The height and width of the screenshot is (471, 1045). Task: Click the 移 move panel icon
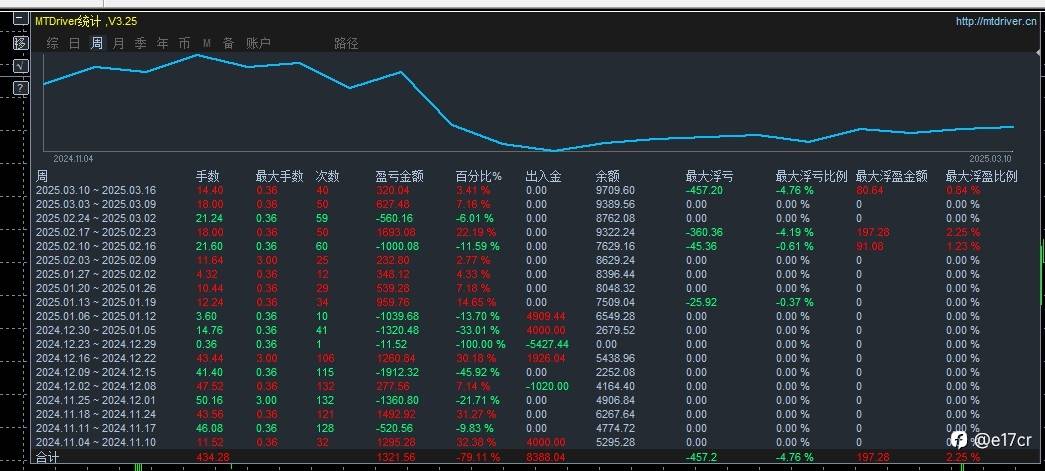point(21,43)
